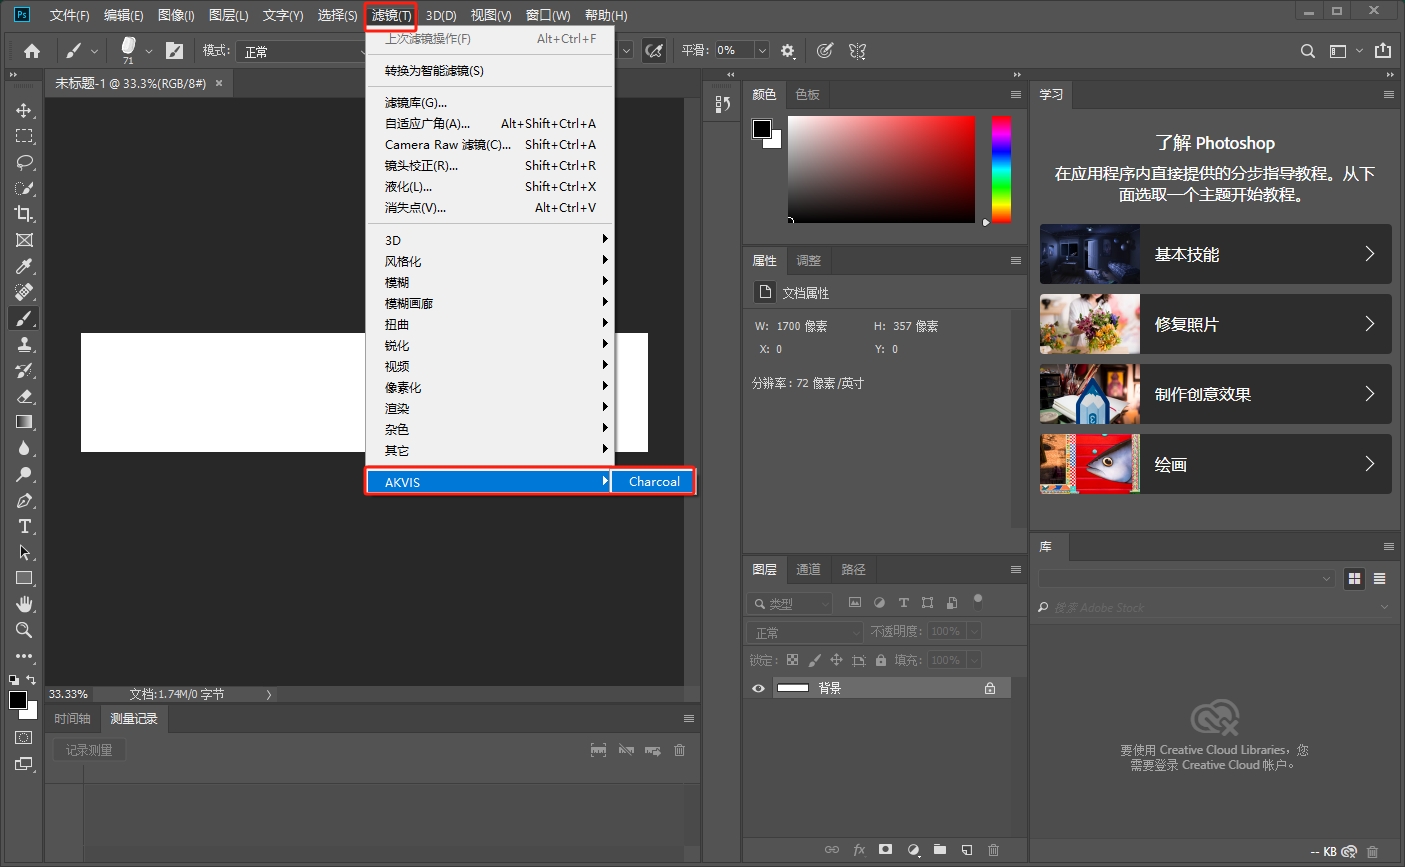This screenshot has height=867, width=1405.
Task: Toggle the brush settings panel button
Action: pyautogui.click(x=174, y=51)
